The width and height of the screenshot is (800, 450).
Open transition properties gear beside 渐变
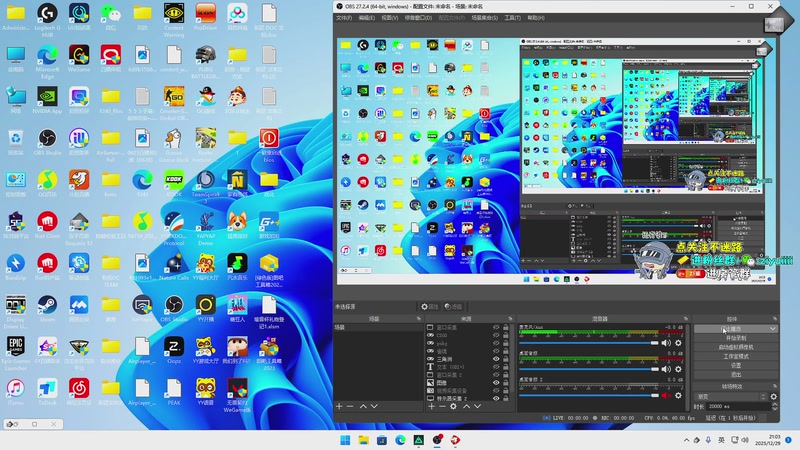click(x=773, y=396)
